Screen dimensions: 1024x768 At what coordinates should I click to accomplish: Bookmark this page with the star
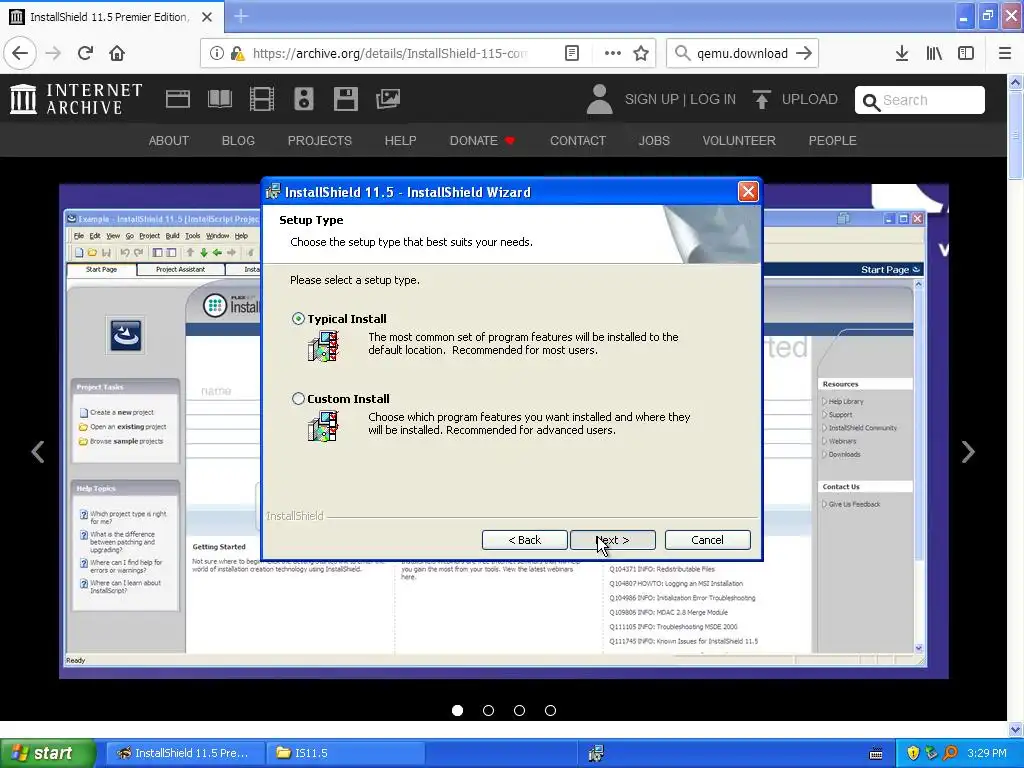pyautogui.click(x=641, y=53)
